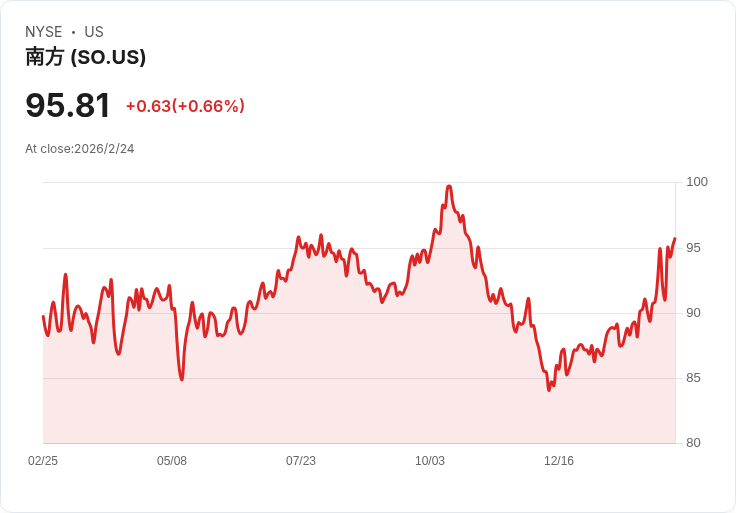The width and height of the screenshot is (736, 513).
Task: Click the At close date text
Action: point(80,149)
